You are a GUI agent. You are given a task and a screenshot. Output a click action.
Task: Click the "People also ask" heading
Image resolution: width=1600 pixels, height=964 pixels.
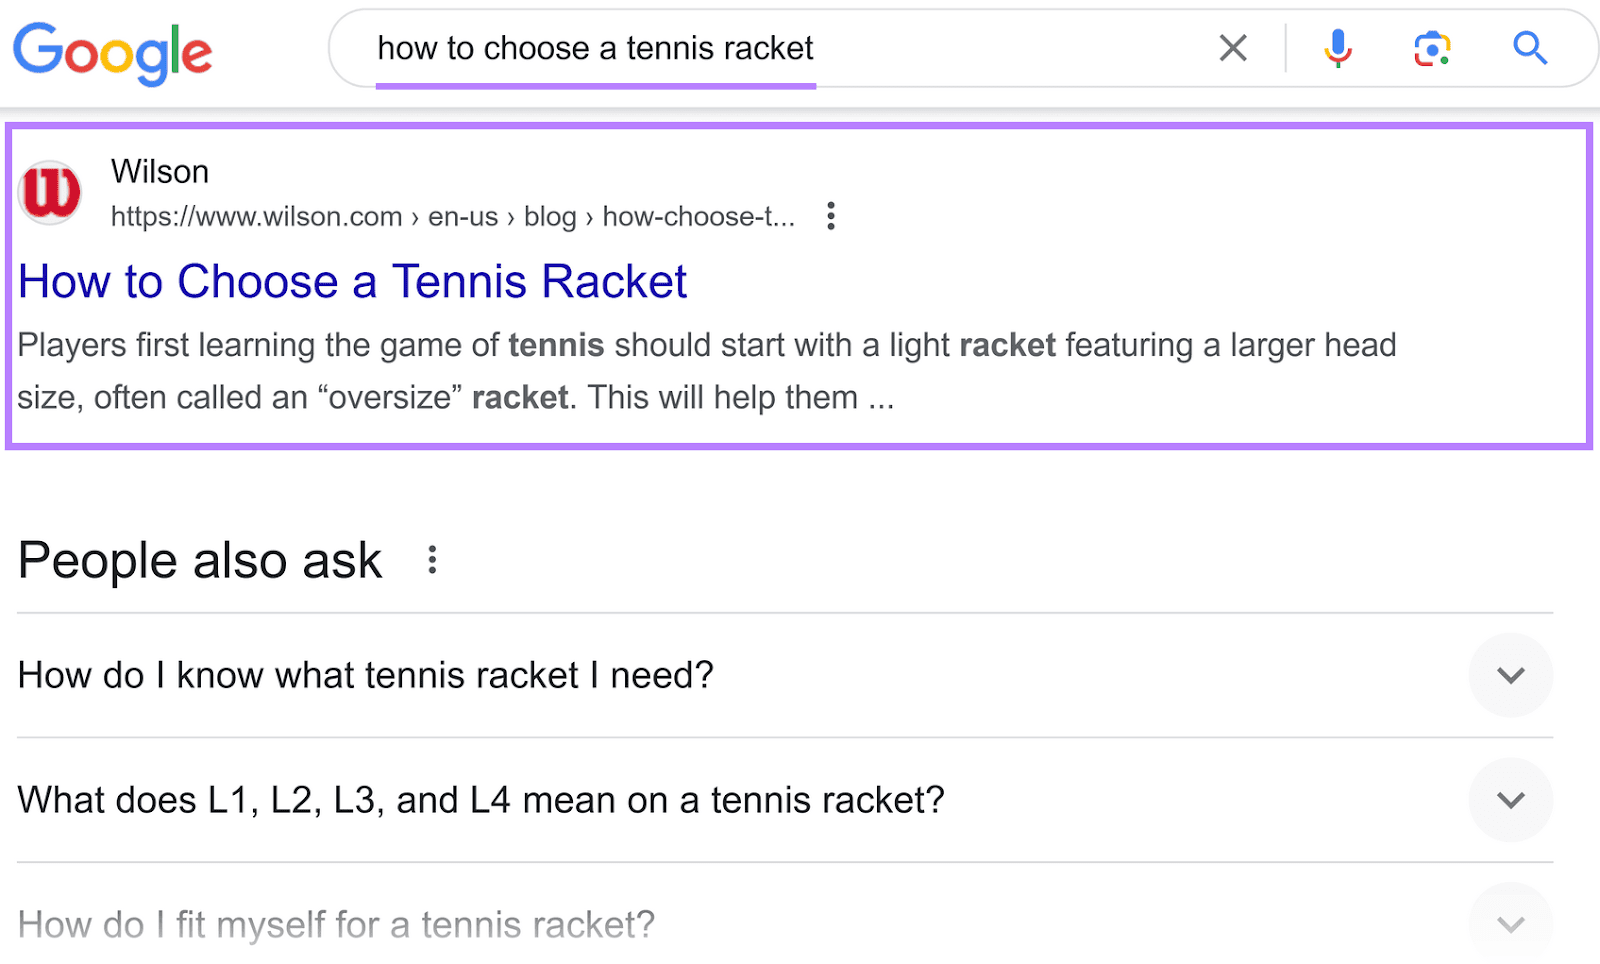[x=200, y=560]
